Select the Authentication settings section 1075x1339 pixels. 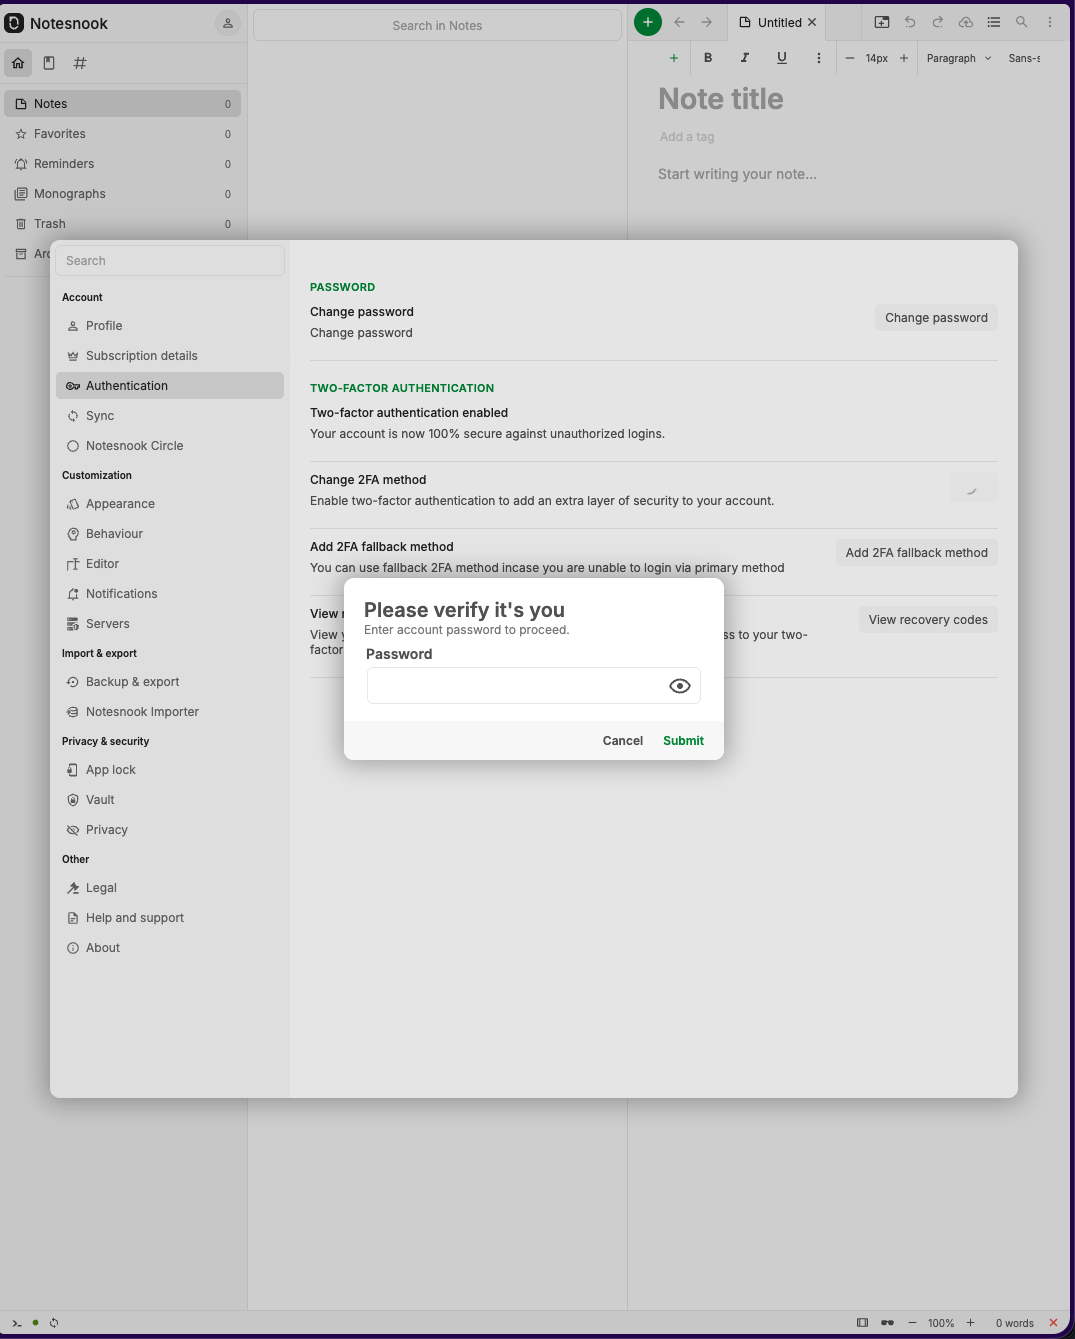tap(170, 386)
